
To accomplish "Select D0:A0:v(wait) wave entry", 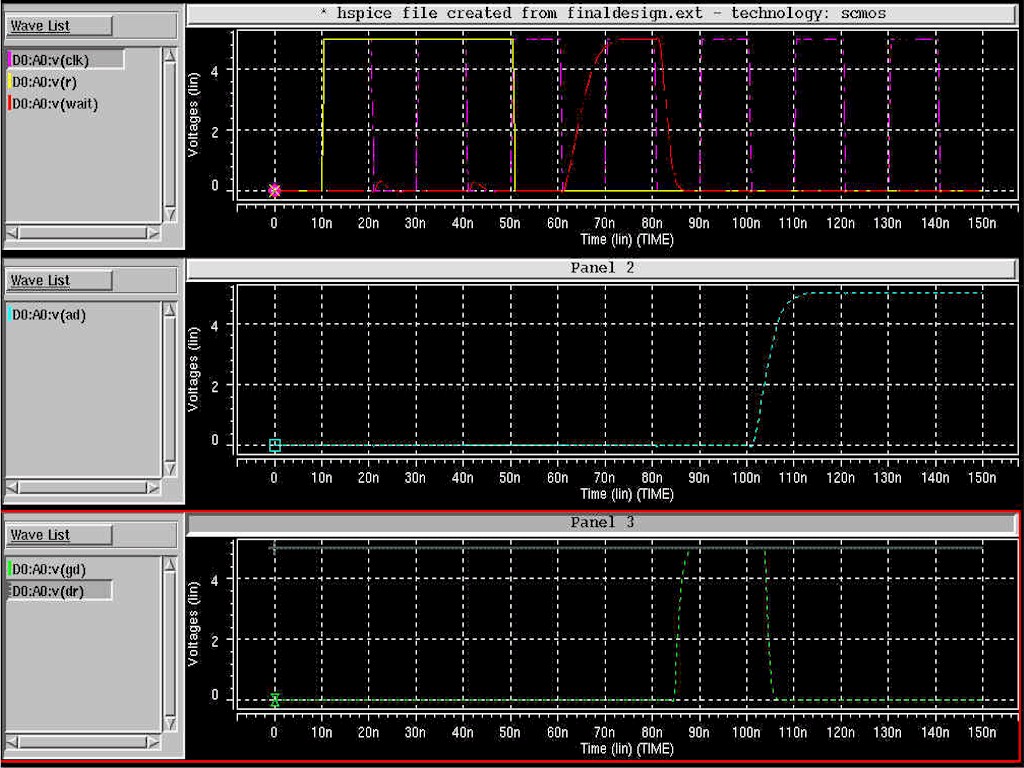I will pyautogui.click(x=55, y=104).
